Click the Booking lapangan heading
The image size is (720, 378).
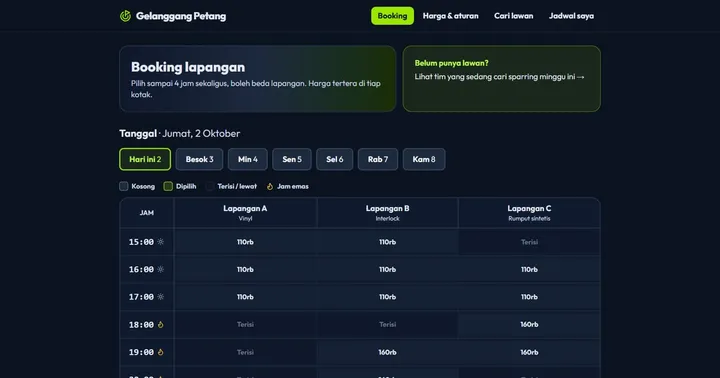point(188,67)
